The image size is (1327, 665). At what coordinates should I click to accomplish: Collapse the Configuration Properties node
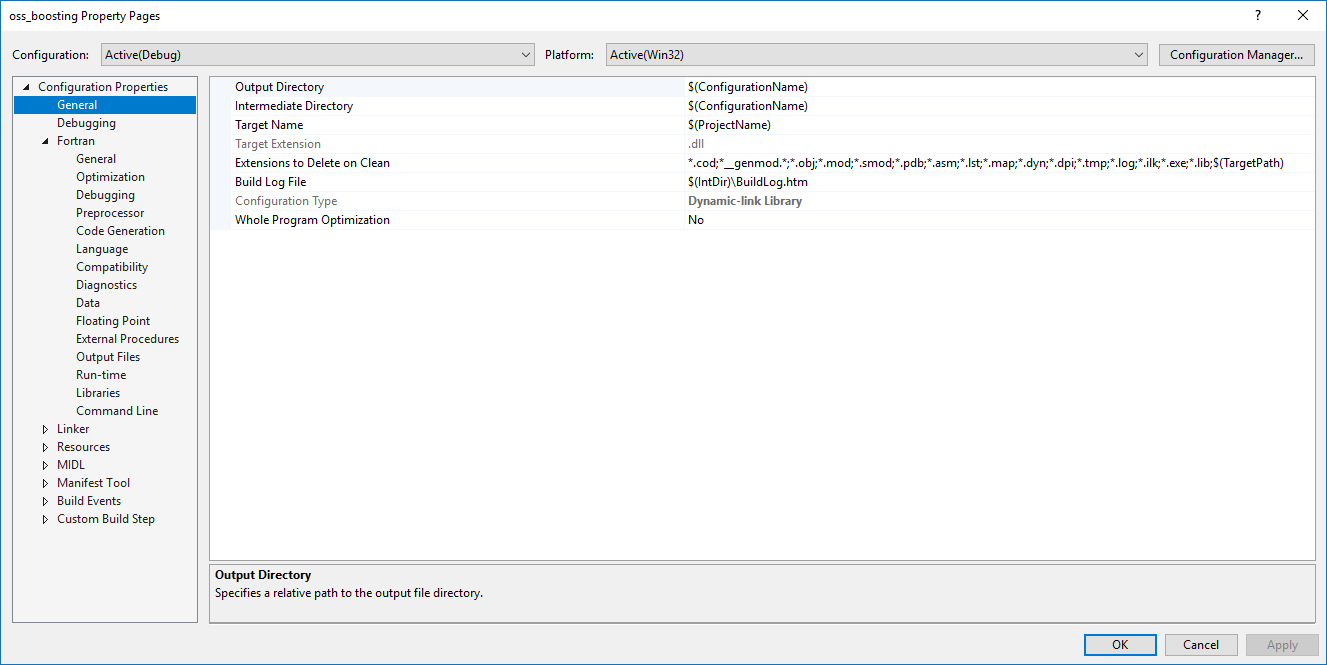(x=27, y=87)
